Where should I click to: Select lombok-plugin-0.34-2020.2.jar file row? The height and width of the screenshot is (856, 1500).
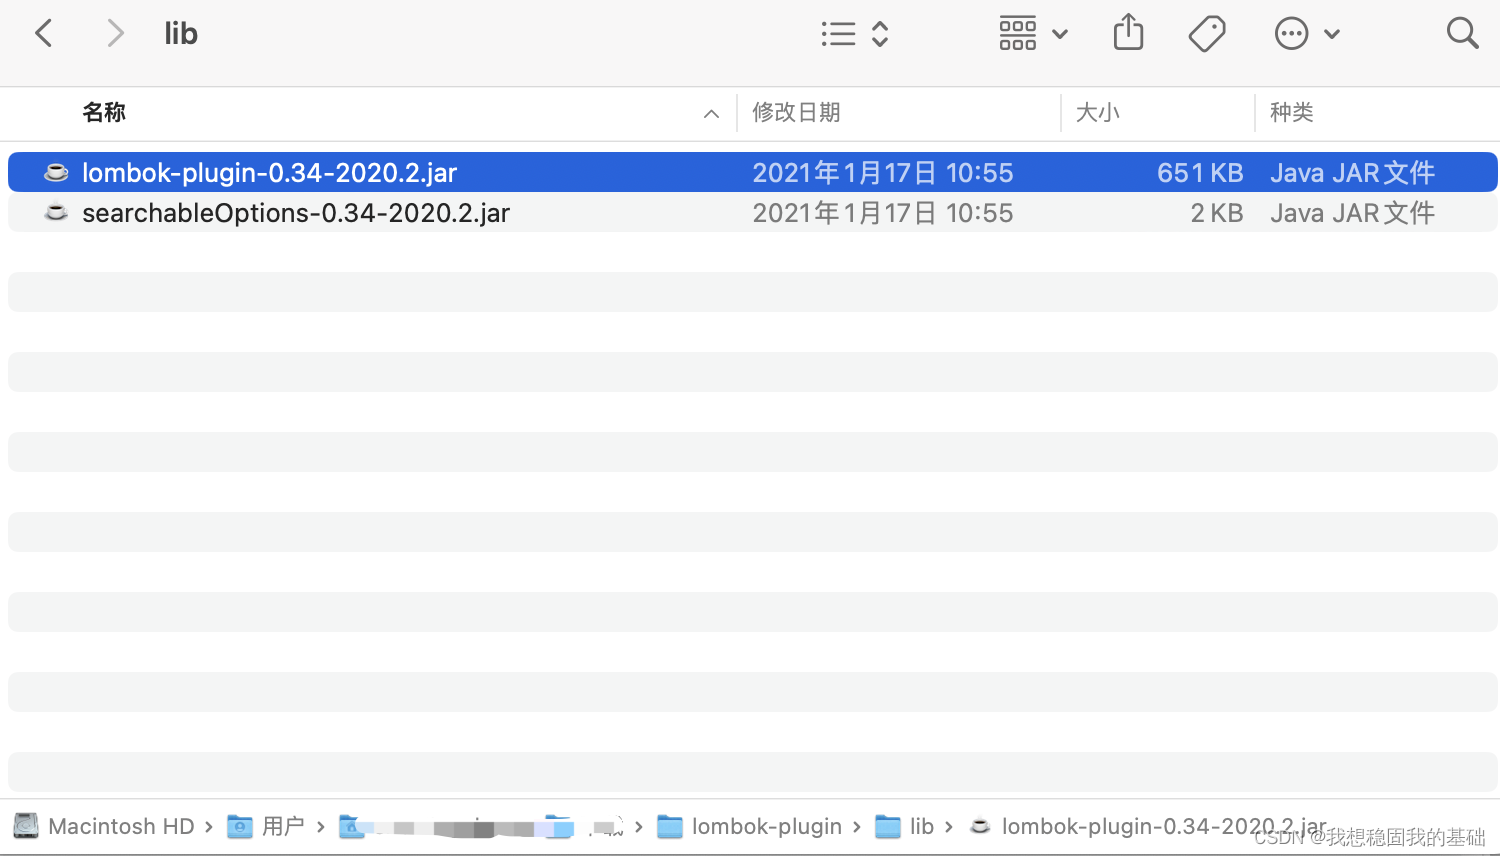753,172
